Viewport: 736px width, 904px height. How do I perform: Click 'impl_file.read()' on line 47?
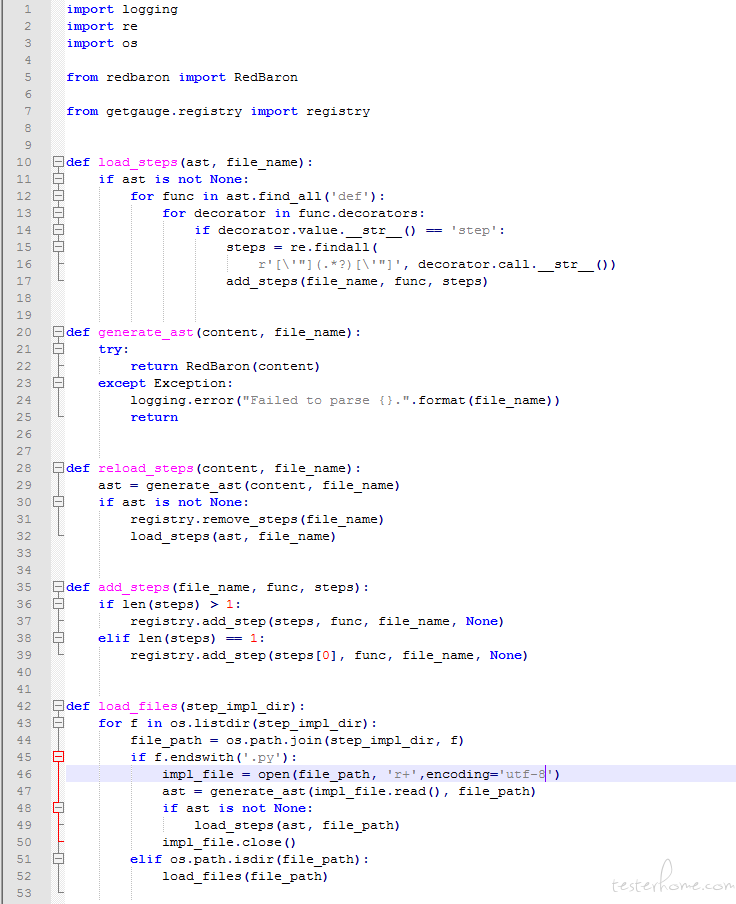378,792
